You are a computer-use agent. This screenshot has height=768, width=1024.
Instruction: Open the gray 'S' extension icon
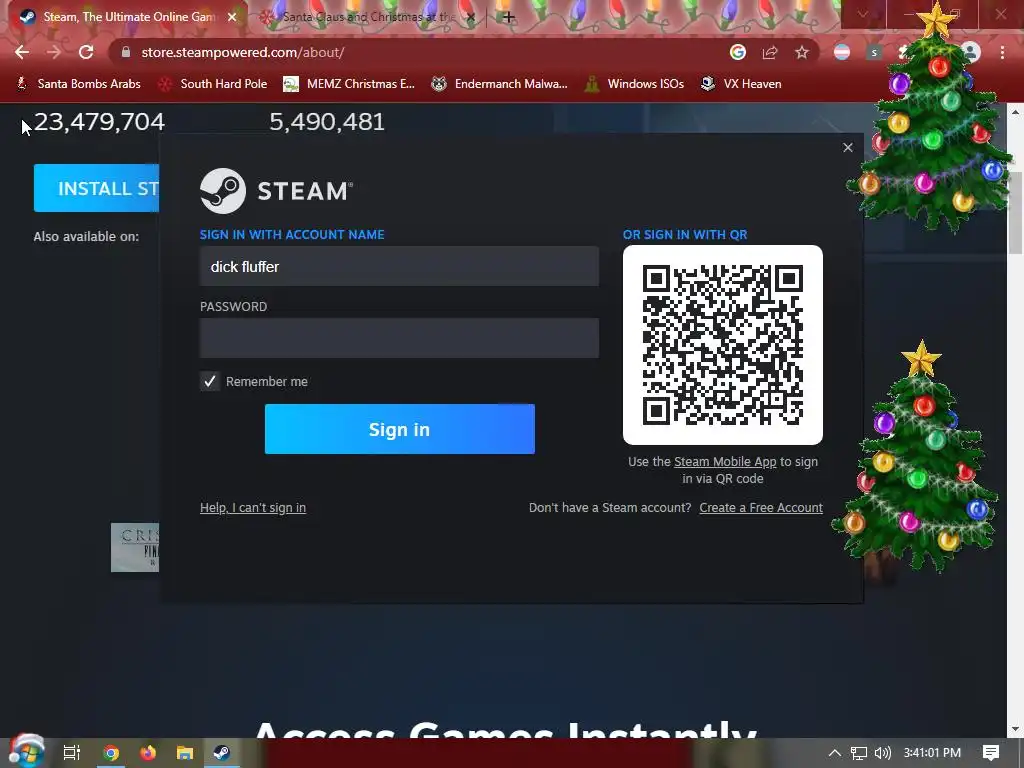(x=874, y=52)
